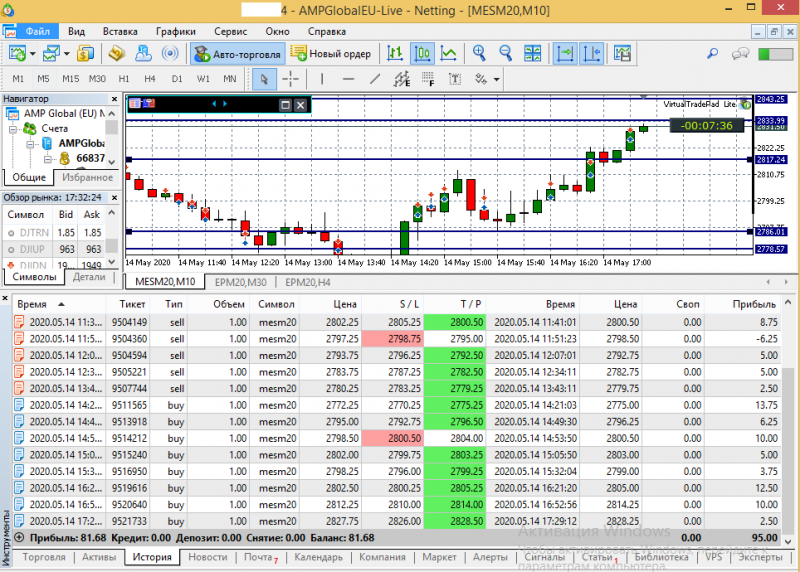
Task: Click the Zoom Out magnifier icon
Action: pos(505,53)
